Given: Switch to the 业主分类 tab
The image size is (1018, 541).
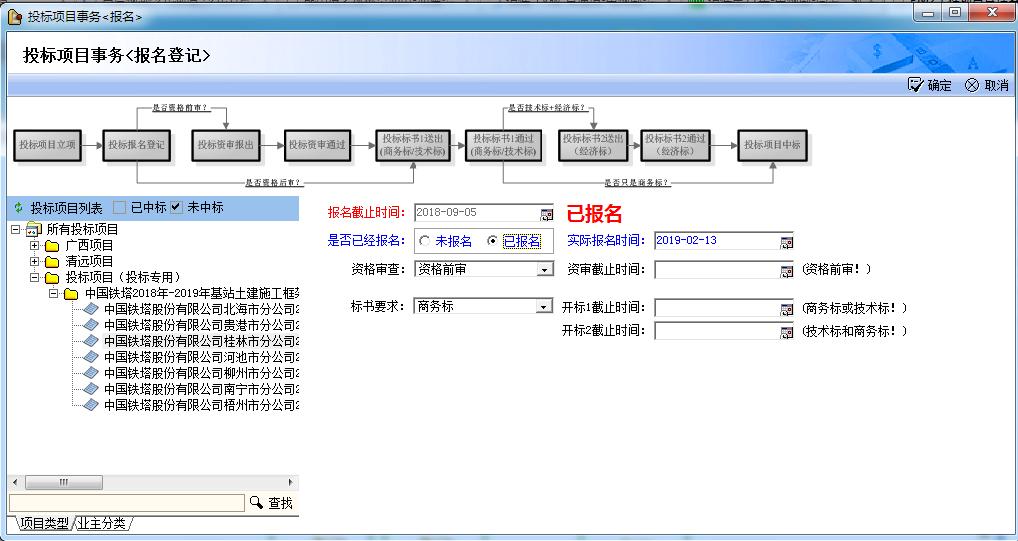Looking at the screenshot, I should (103, 524).
